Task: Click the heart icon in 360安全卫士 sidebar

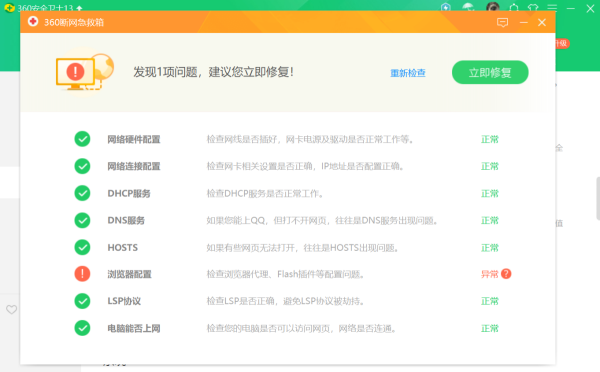Action: pyautogui.click(x=11, y=309)
